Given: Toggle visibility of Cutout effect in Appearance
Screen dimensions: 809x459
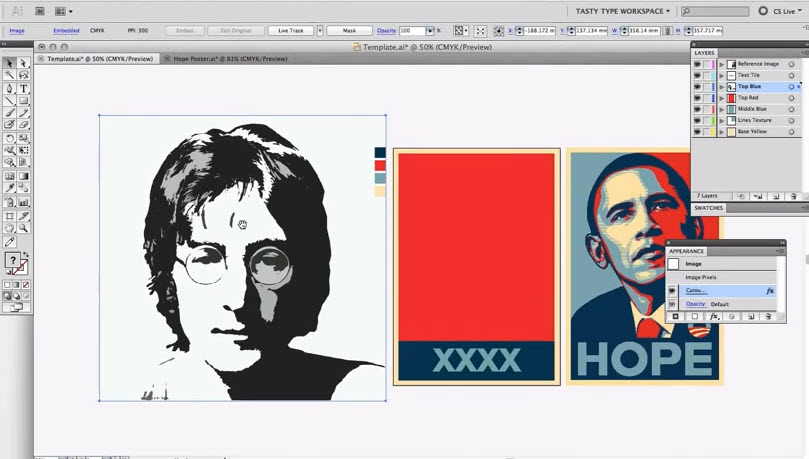Looking at the screenshot, I should [x=672, y=291].
